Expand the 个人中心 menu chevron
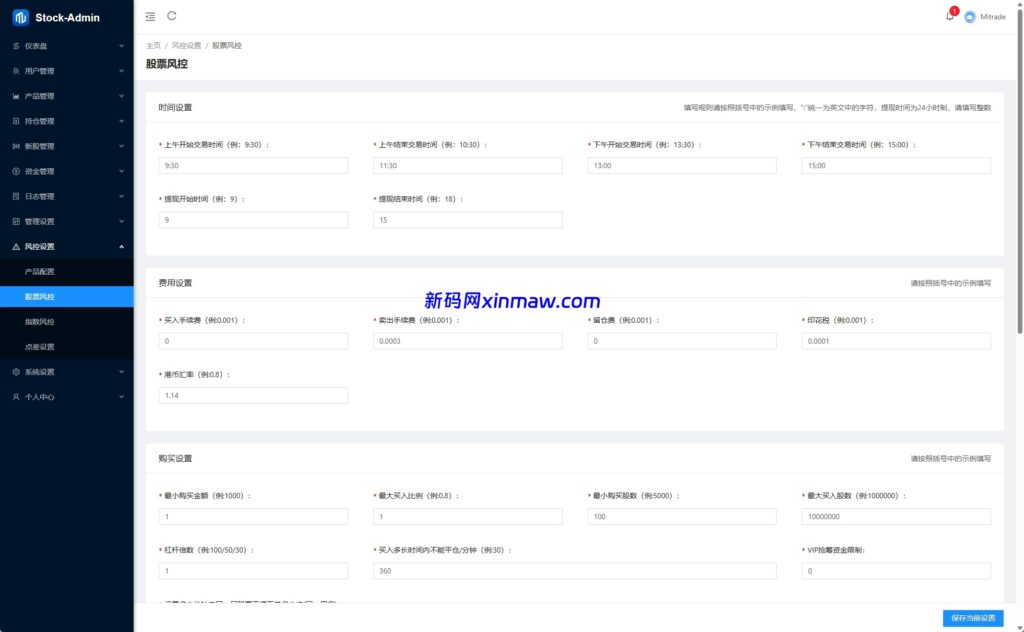Image resolution: width=1024 pixels, height=632 pixels. click(121, 397)
